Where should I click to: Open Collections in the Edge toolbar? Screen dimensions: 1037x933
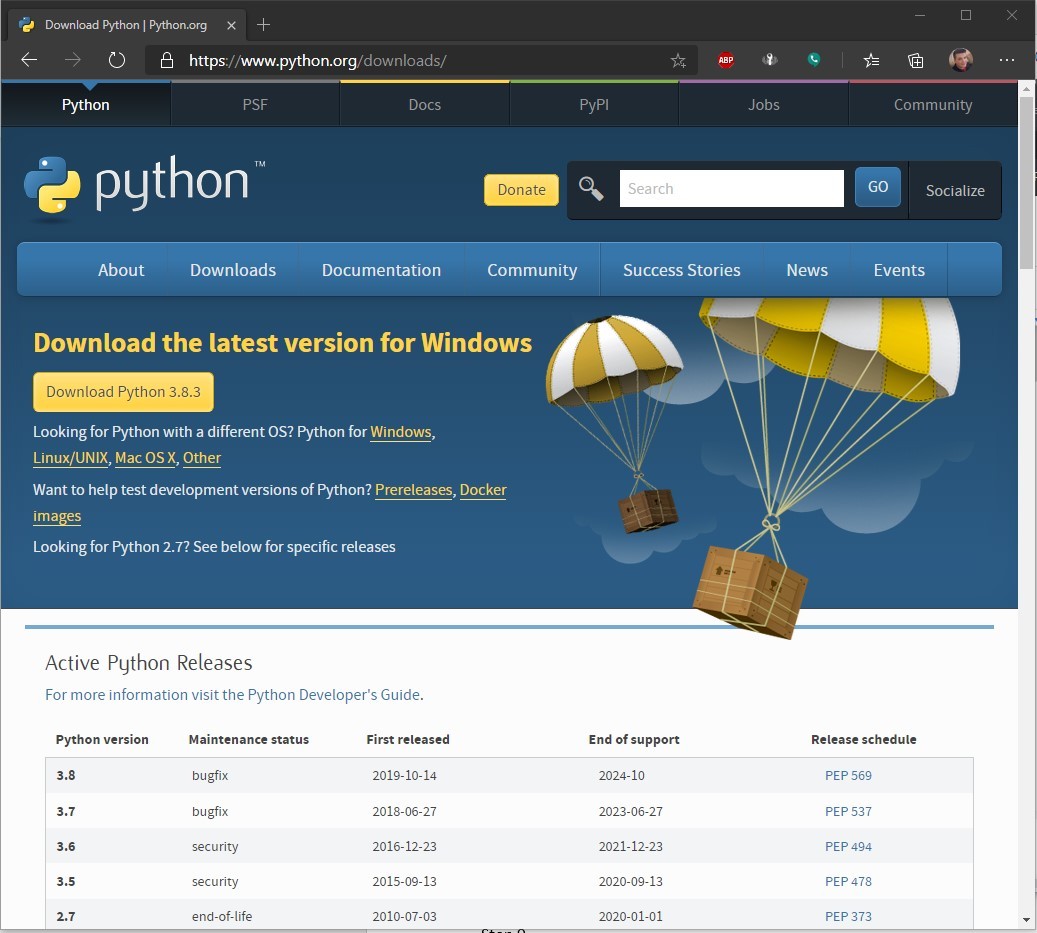[915, 60]
